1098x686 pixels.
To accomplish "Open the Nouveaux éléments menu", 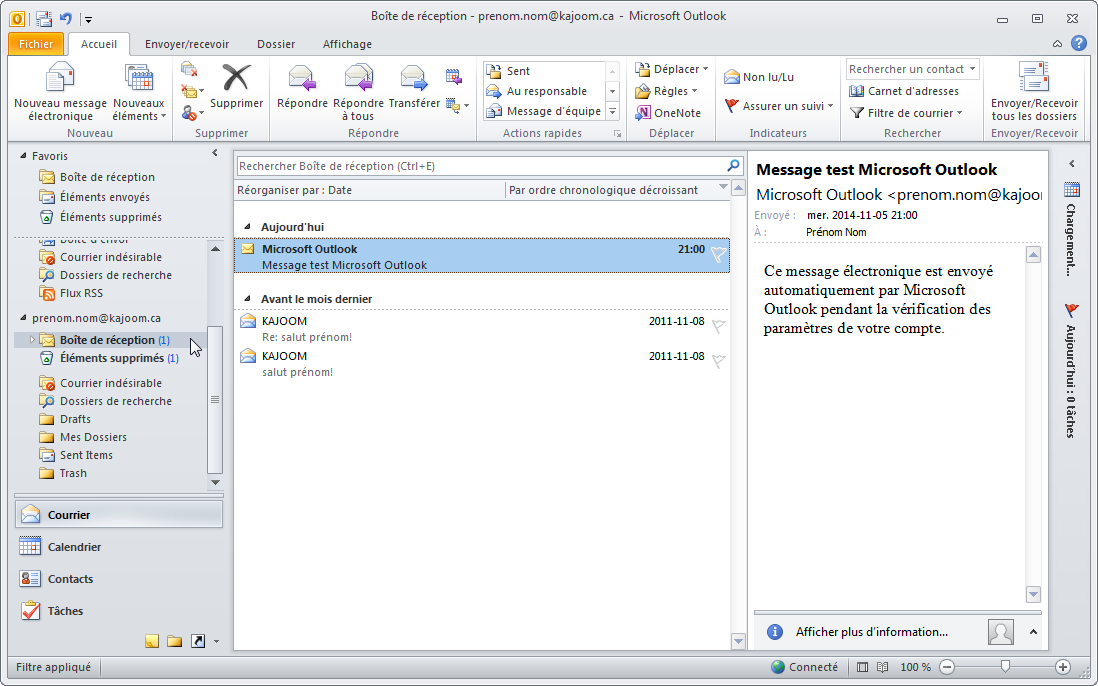I will coord(139,92).
